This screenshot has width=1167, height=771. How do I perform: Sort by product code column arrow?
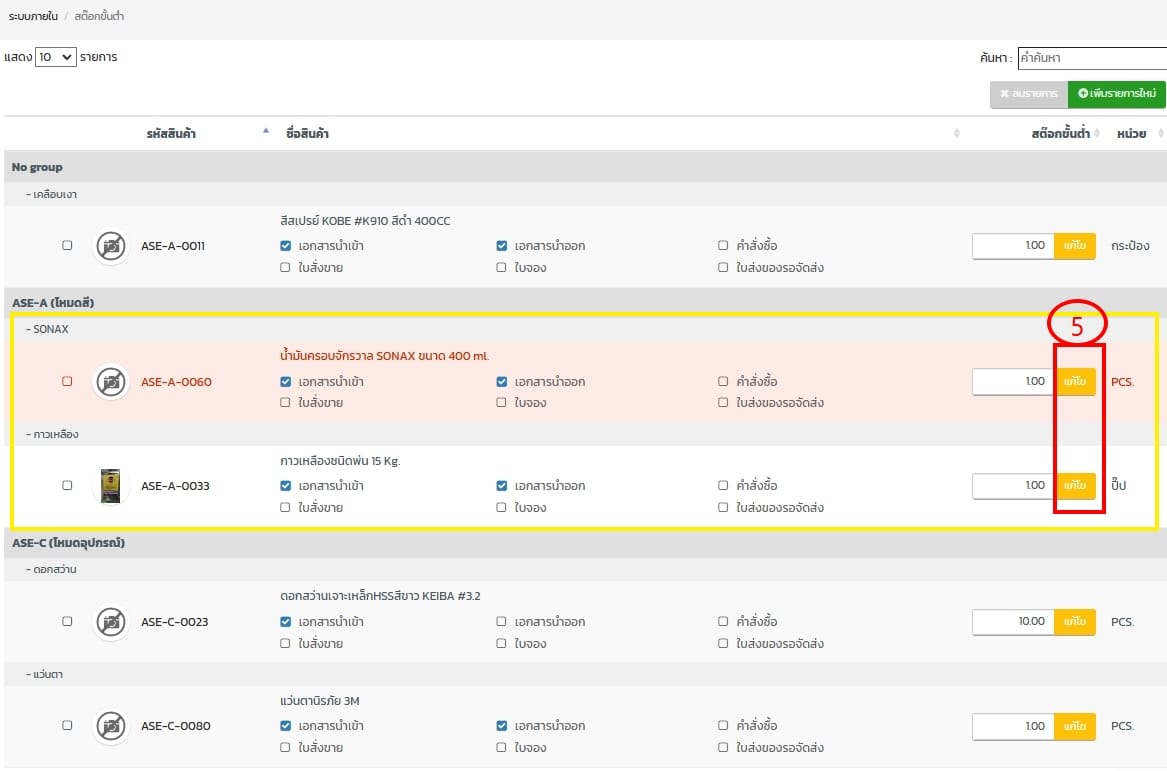(x=265, y=133)
